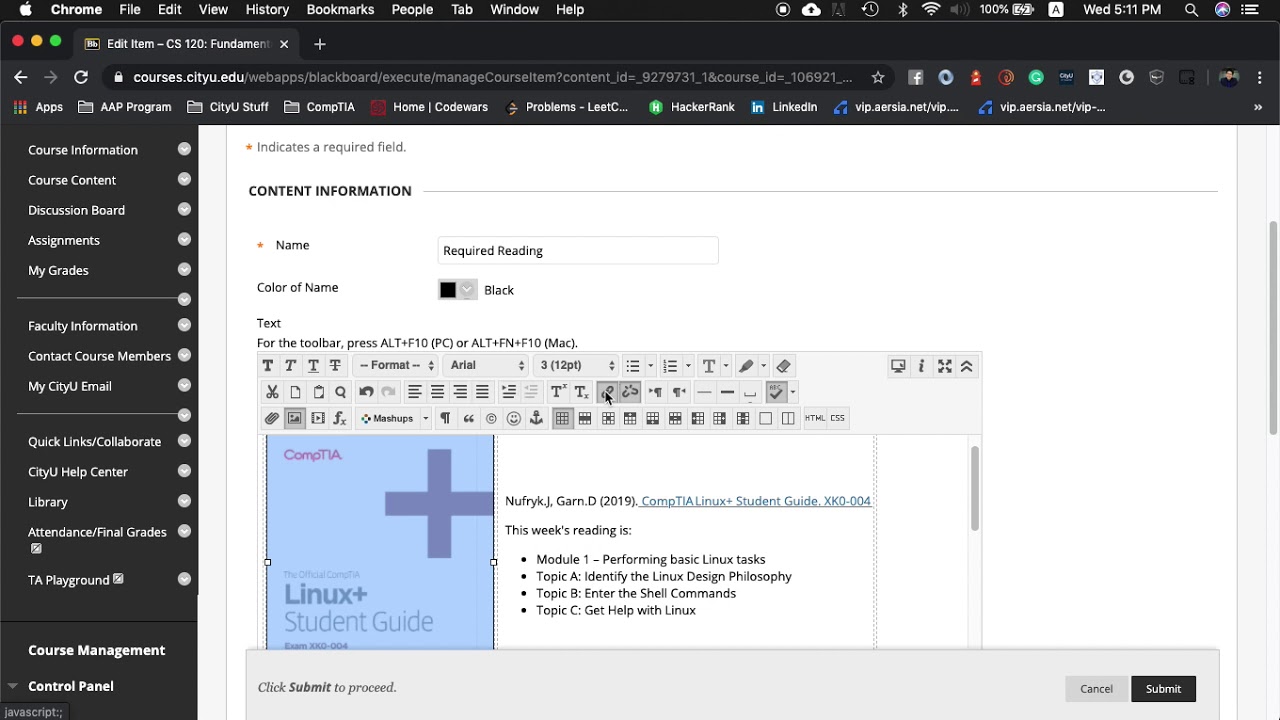Open the Arial font family dropdown
This screenshot has width=1280, height=720.
(486, 366)
